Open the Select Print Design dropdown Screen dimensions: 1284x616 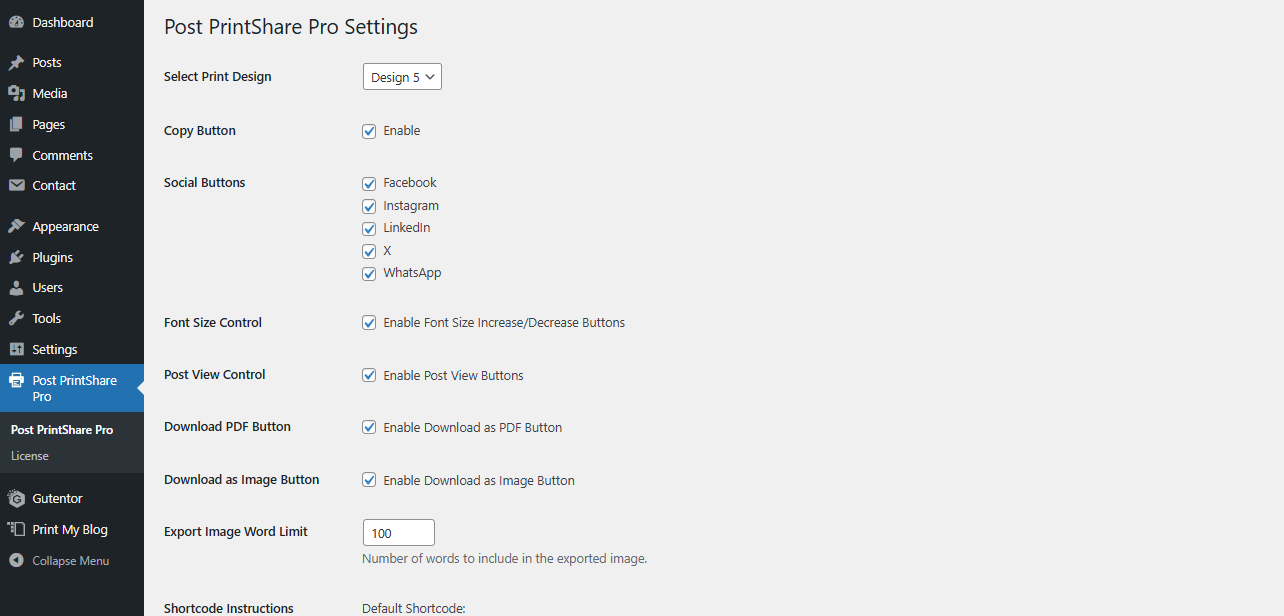[402, 77]
